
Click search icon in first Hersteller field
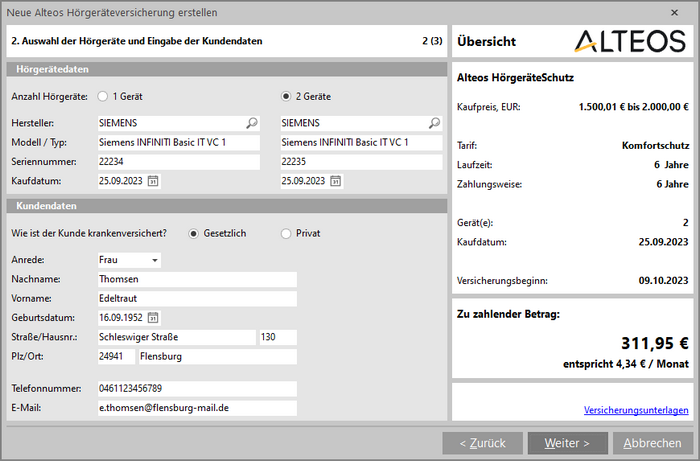click(x=251, y=123)
